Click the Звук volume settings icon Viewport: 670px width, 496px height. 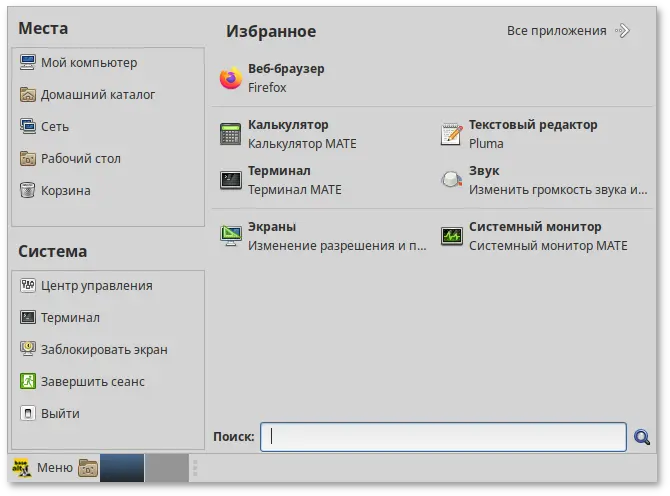pos(452,180)
